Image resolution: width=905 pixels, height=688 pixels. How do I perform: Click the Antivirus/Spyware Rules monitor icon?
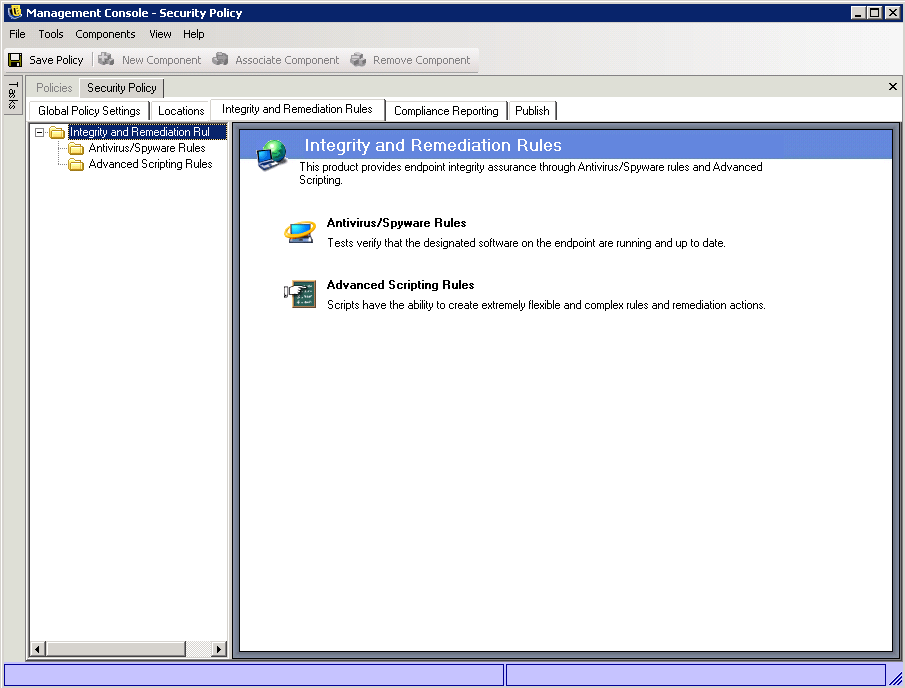pyautogui.click(x=300, y=231)
